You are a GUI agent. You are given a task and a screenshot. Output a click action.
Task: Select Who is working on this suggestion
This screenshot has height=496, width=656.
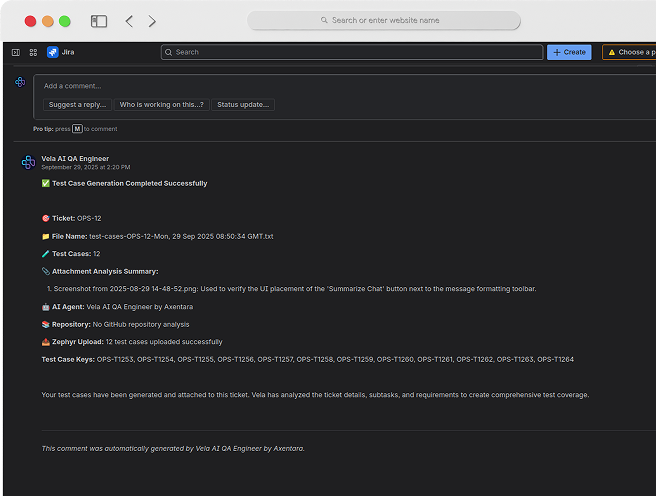tap(161, 105)
